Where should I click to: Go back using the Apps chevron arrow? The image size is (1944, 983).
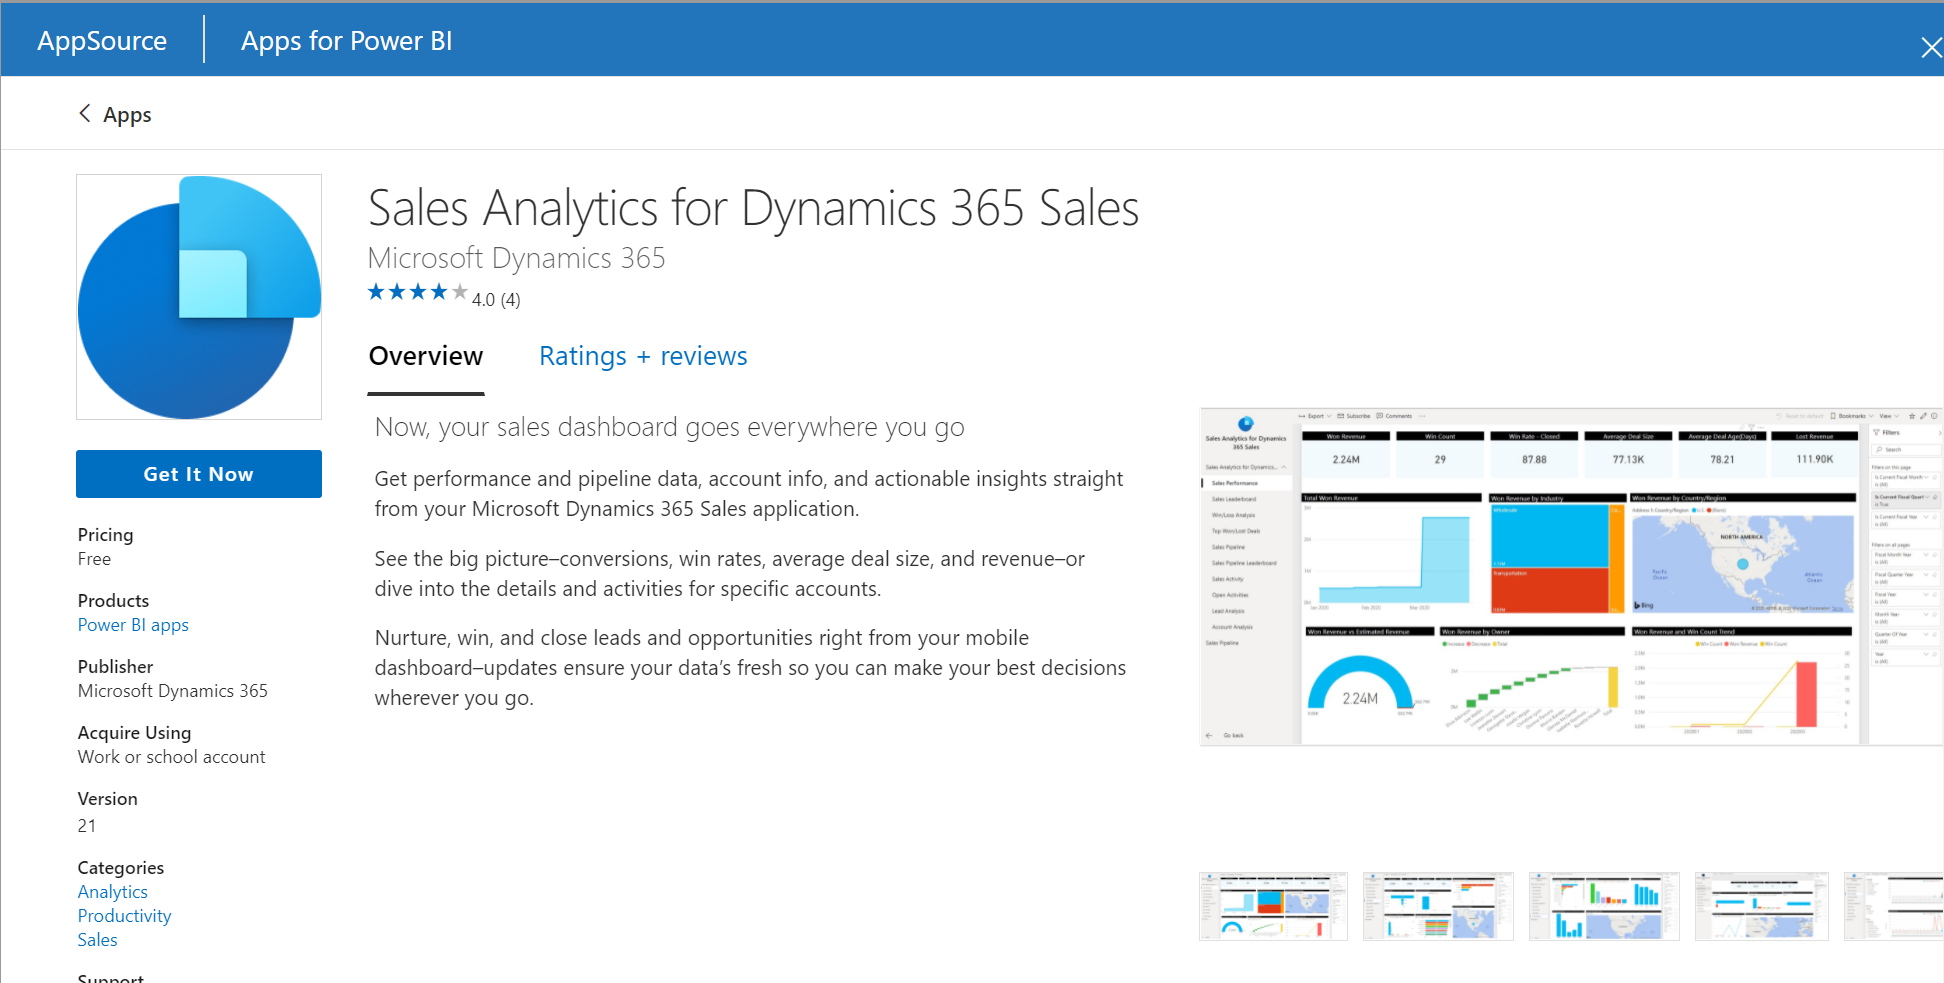[x=85, y=113]
